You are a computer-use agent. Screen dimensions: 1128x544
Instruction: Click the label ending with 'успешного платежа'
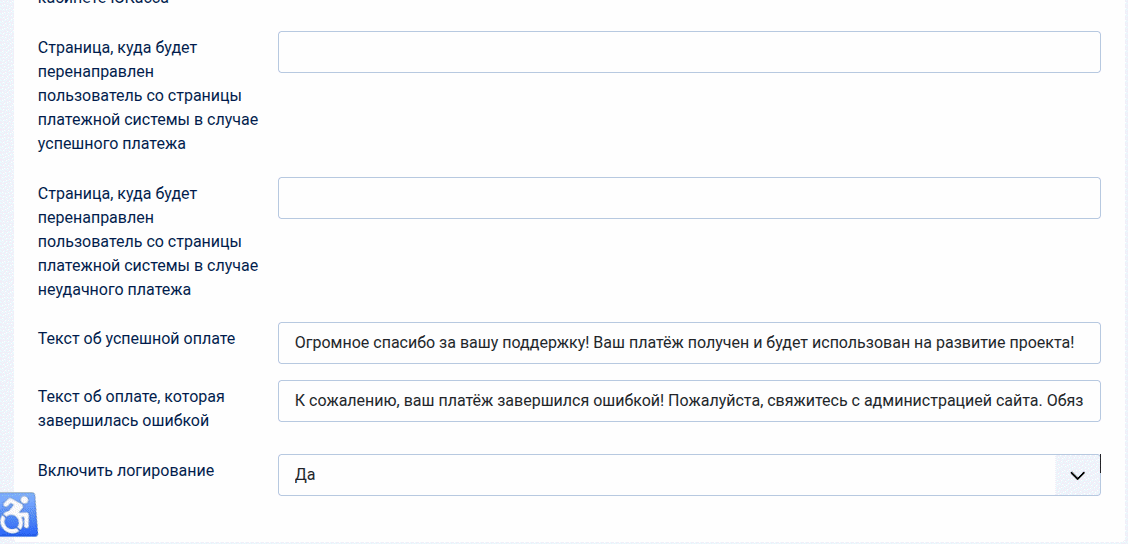148,95
